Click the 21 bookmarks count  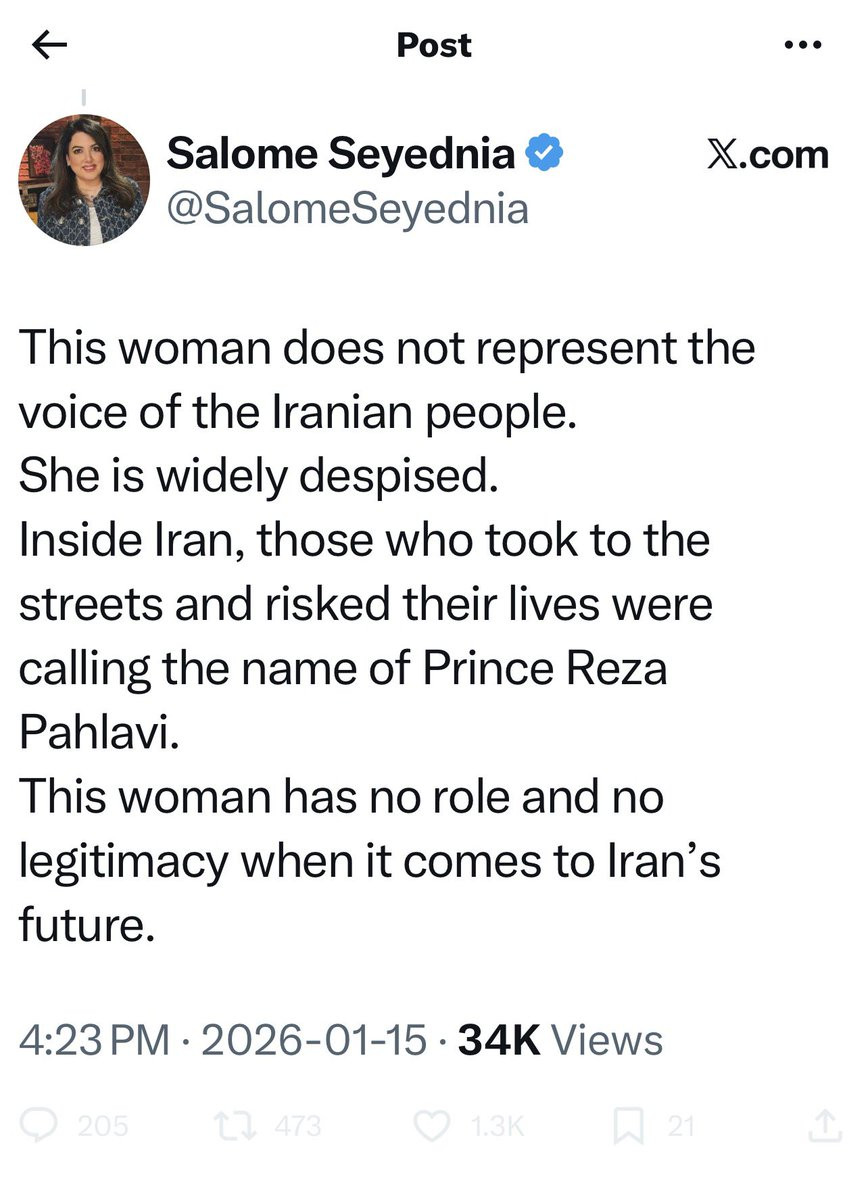680,1127
